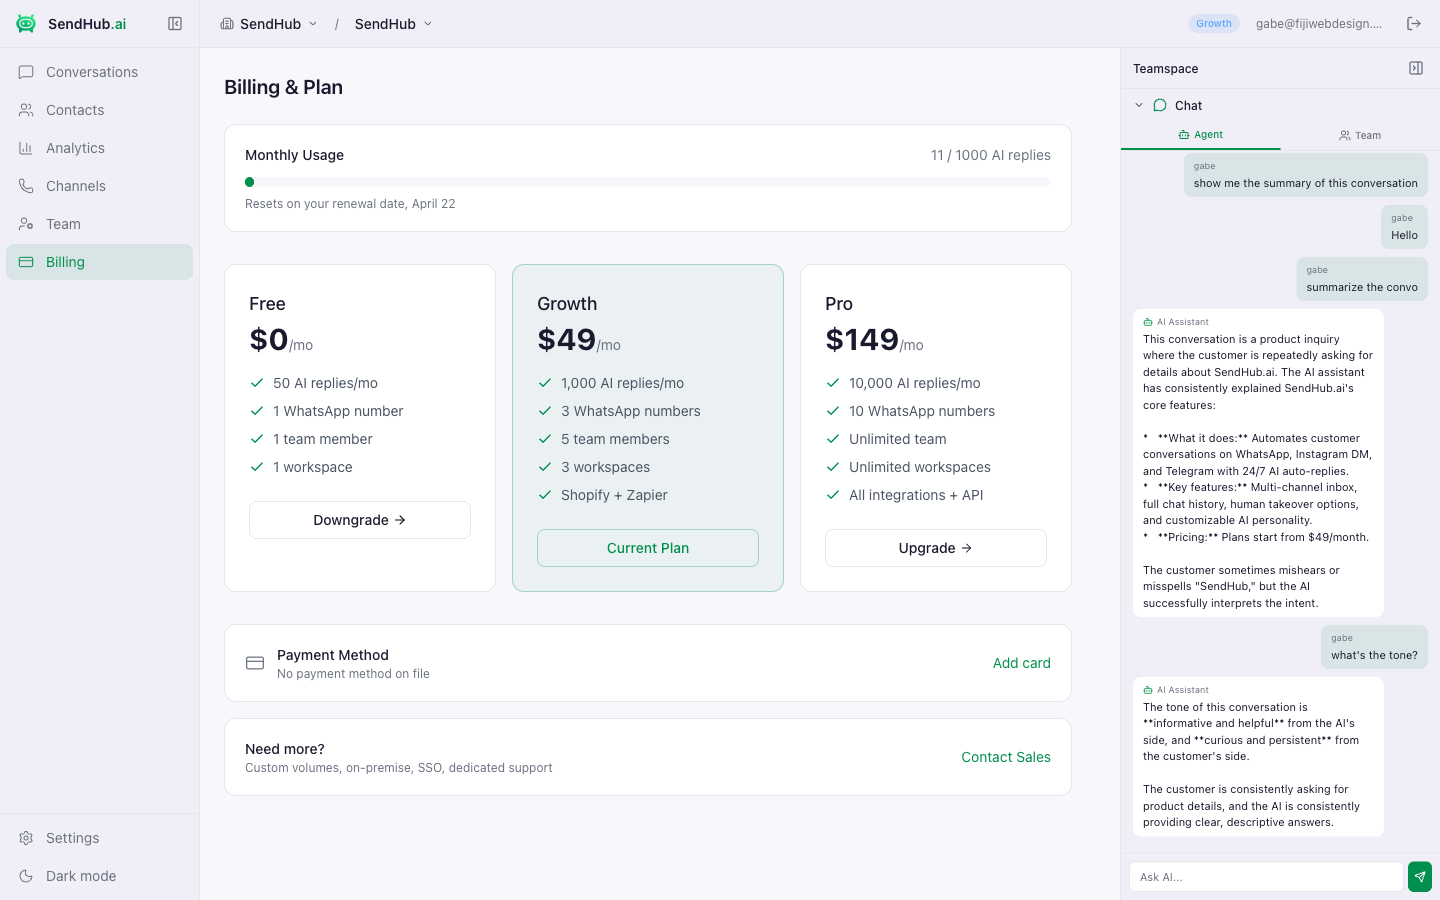
Task: Open the first SendHub organization dropdown
Action: (x=269, y=24)
